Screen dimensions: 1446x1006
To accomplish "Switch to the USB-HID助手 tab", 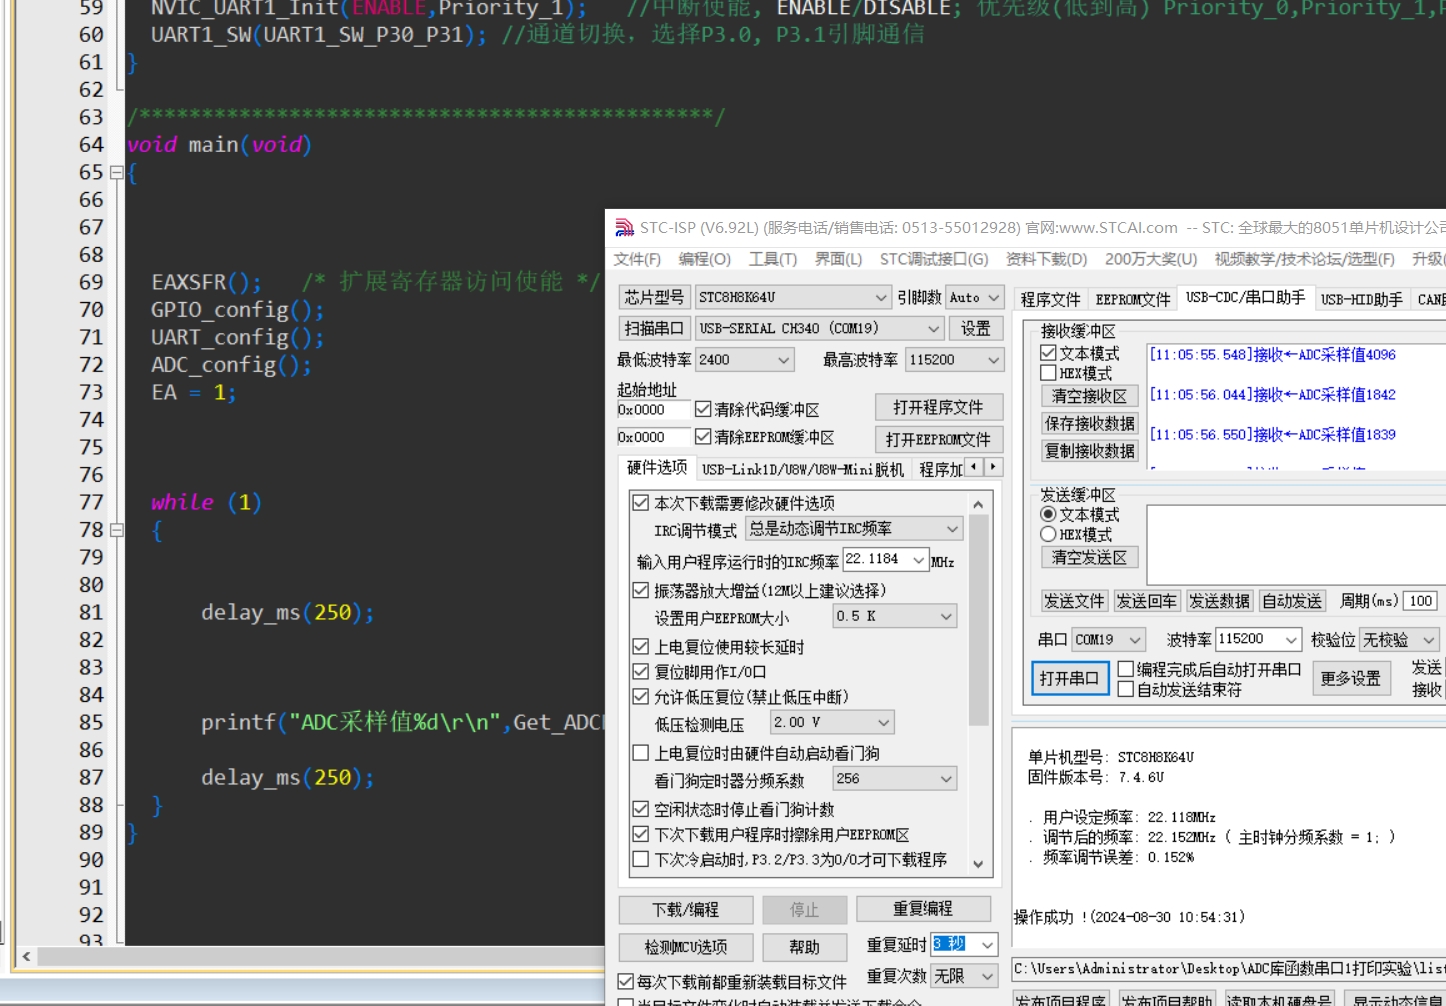I will pyautogui.click(x=1361, y=299).
